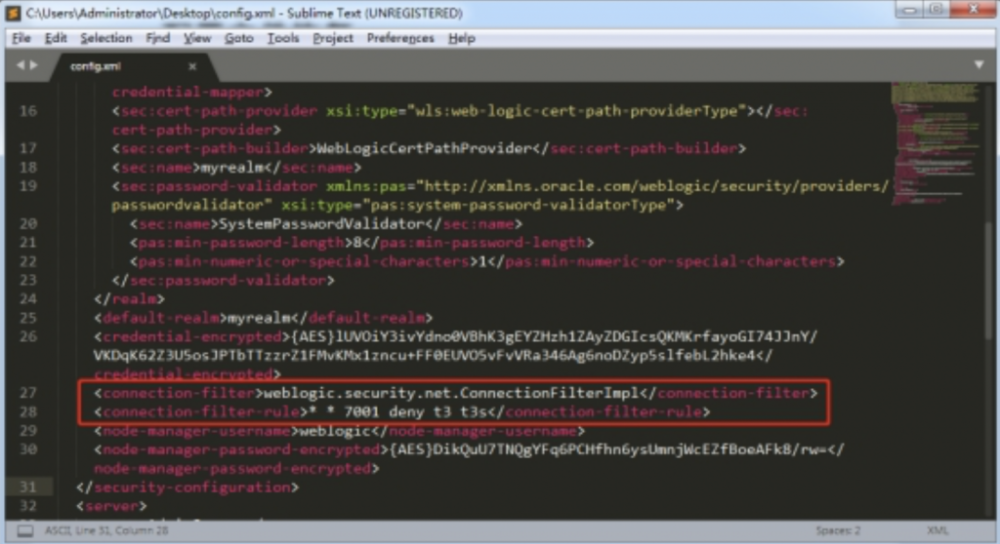Change the XML syntax selector
The width and height of the screenshot is (1000, 544).
tap(937, 531)
